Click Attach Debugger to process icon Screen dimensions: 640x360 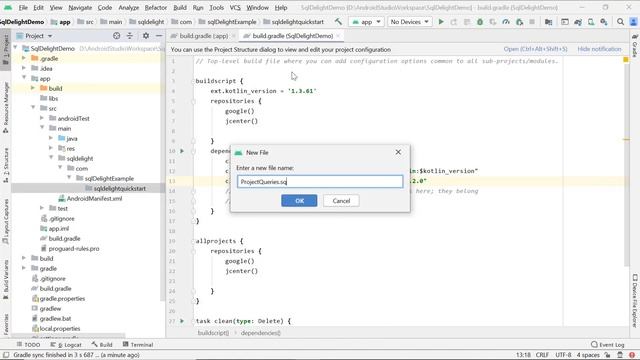pyautogui.click(x=519, y=22)
